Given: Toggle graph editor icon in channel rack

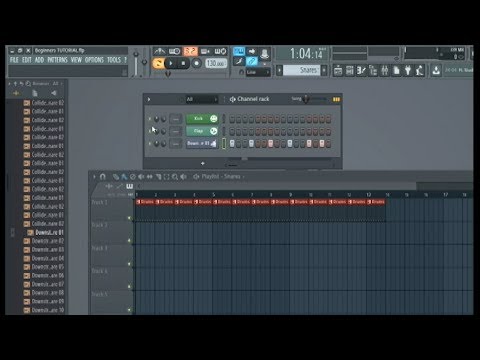Looking at the screenshot, I should 336,99.
